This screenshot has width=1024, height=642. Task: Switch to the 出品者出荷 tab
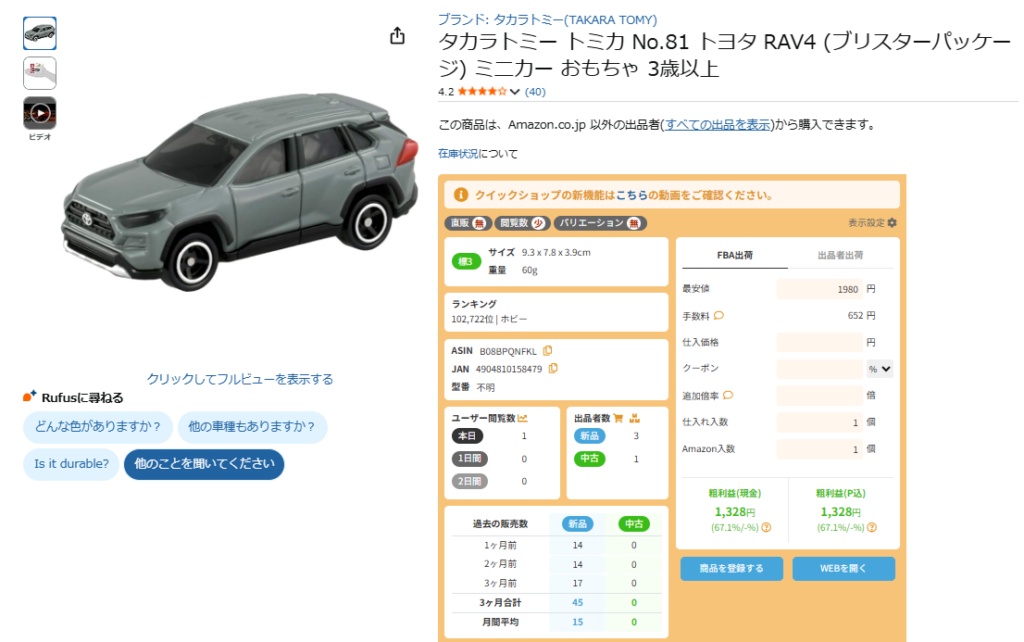click(x=840, y=255)
